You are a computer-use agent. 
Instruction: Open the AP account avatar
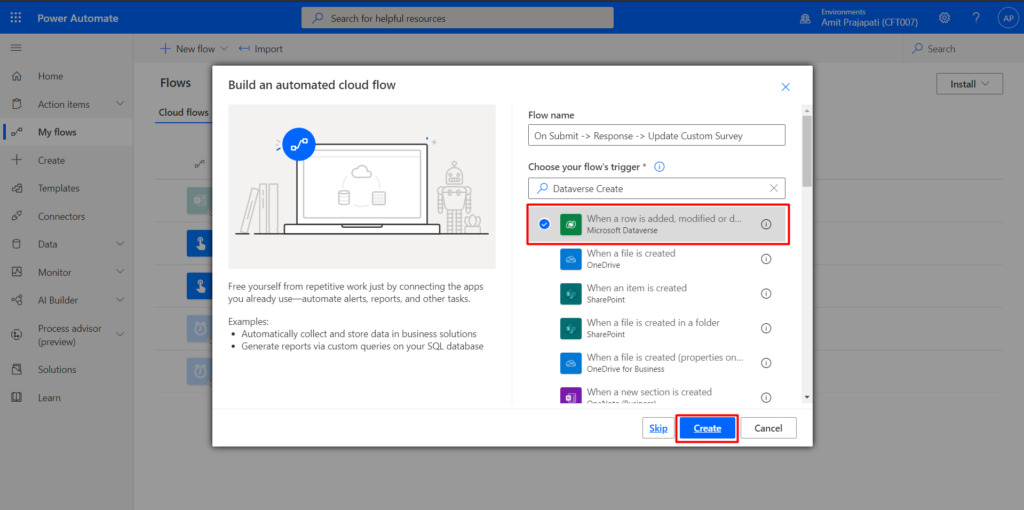click(x=1006, y=18)
